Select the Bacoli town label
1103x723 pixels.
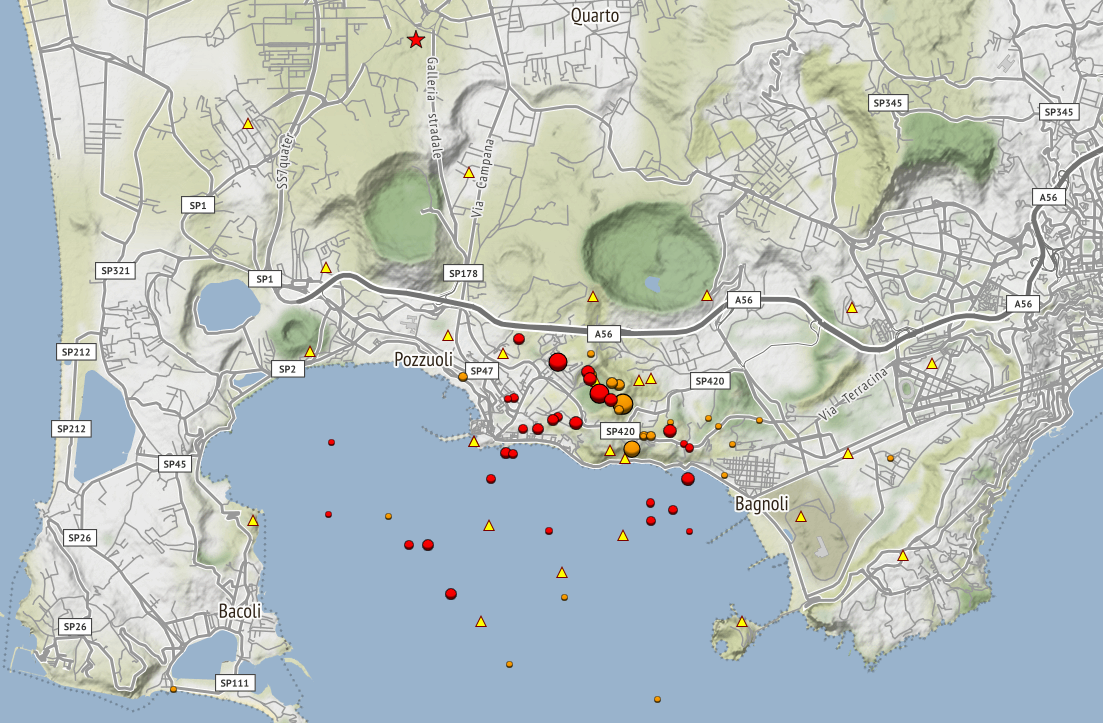point(240,611)
